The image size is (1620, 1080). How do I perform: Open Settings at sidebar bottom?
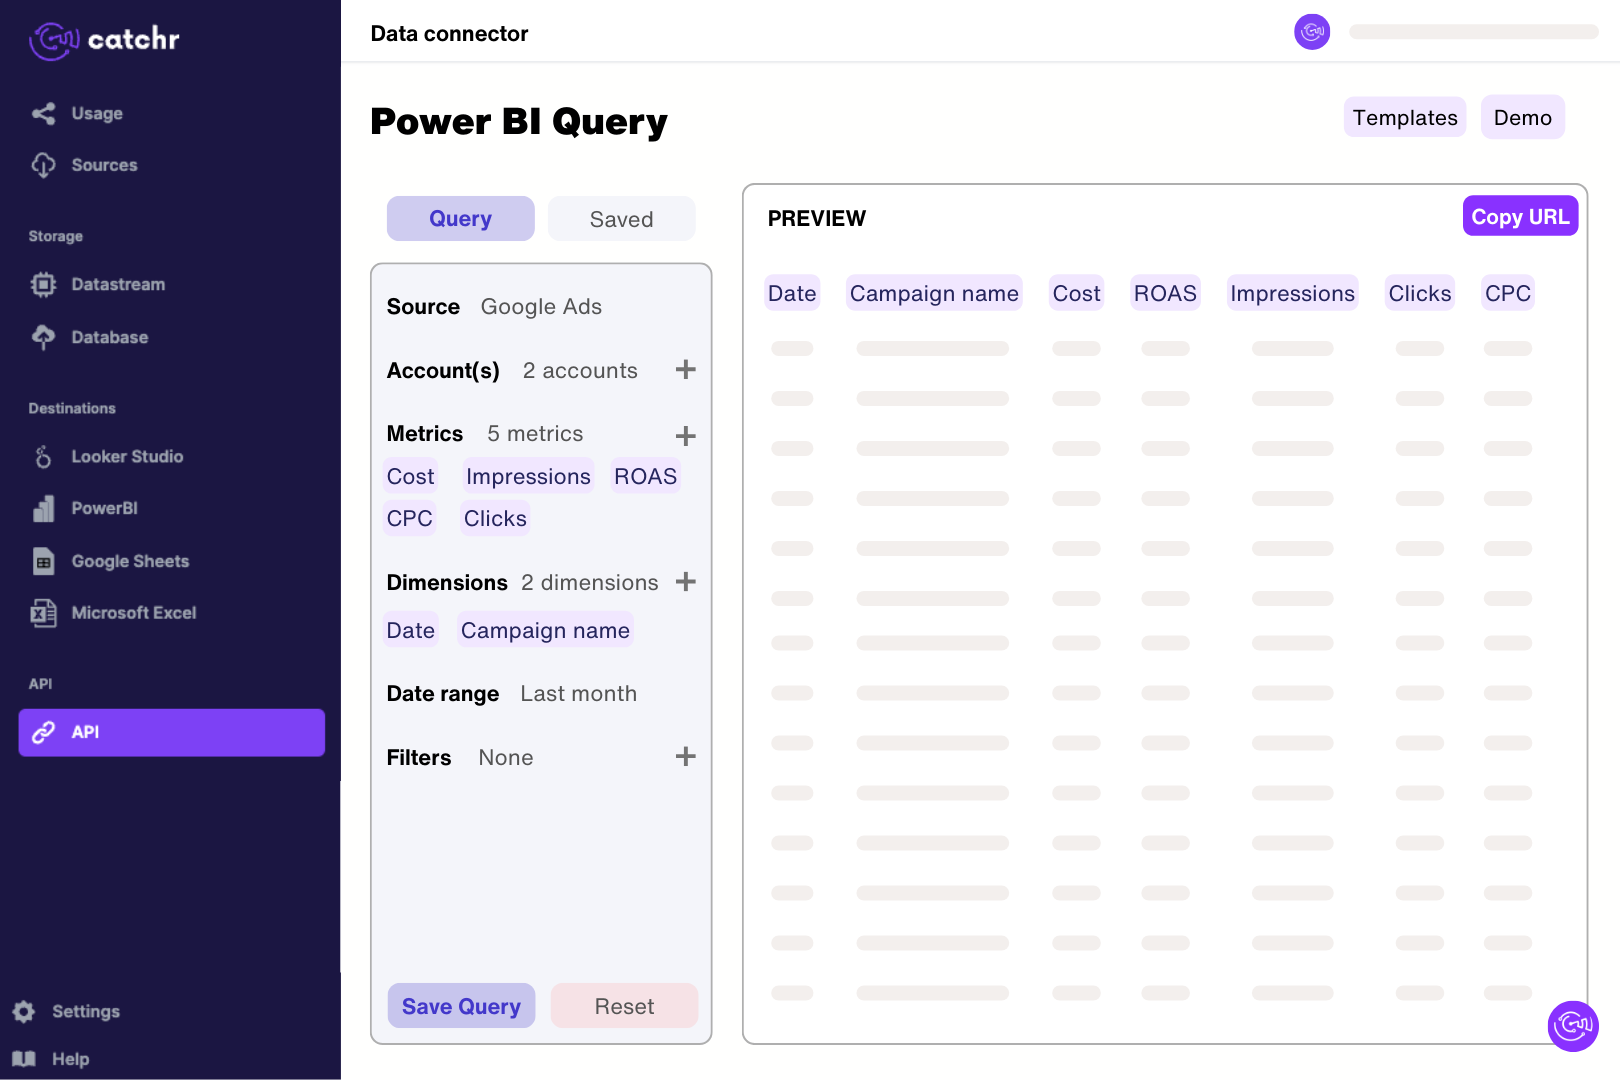point(86,1011)
